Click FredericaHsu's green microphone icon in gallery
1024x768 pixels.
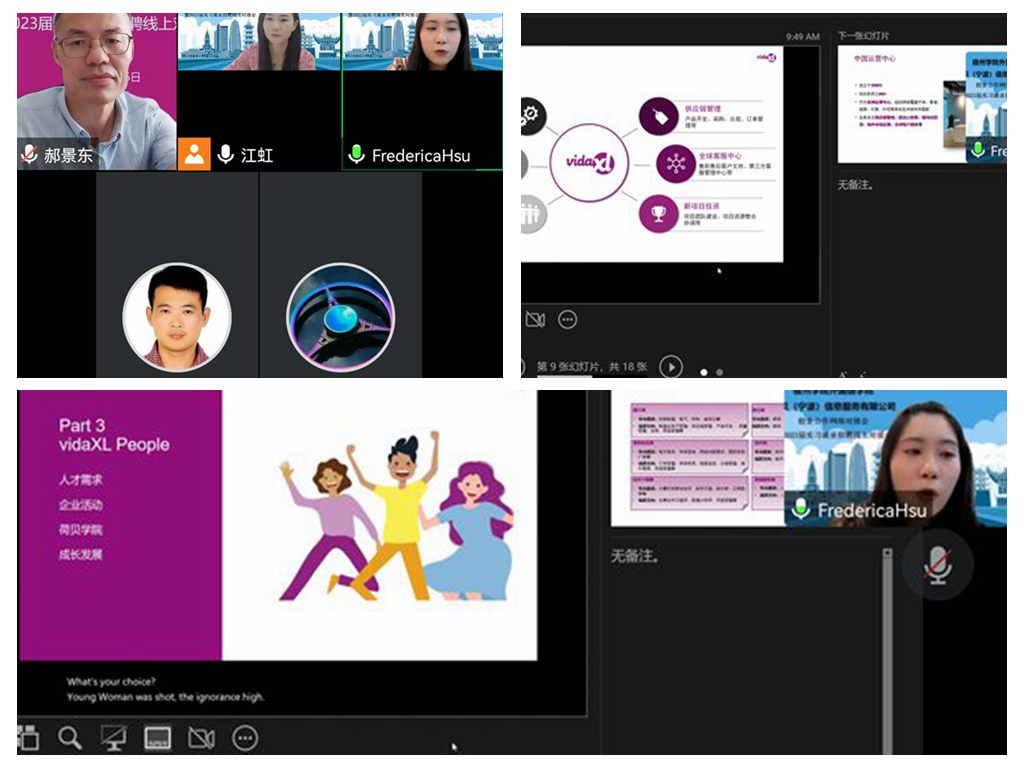pos(356,155)
